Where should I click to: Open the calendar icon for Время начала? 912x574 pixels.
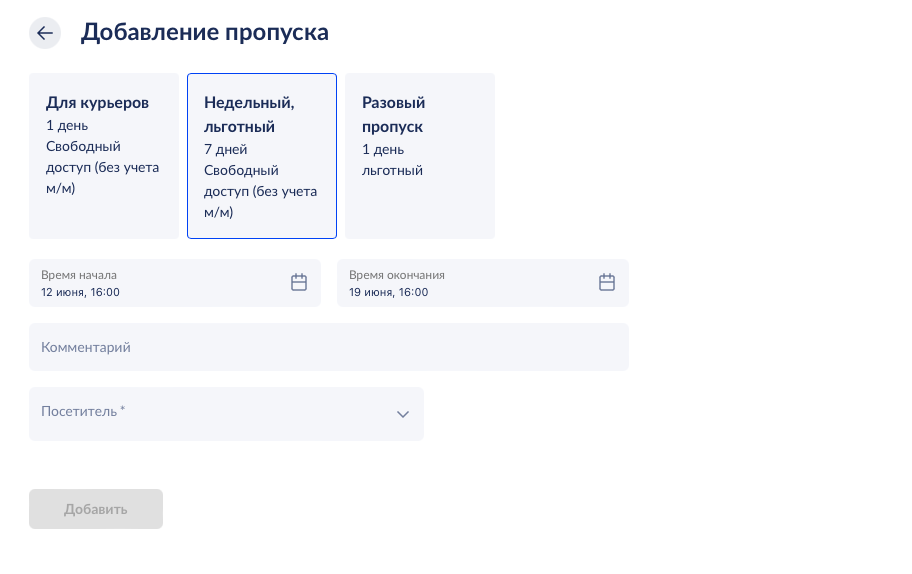click(x=299, y=283)
